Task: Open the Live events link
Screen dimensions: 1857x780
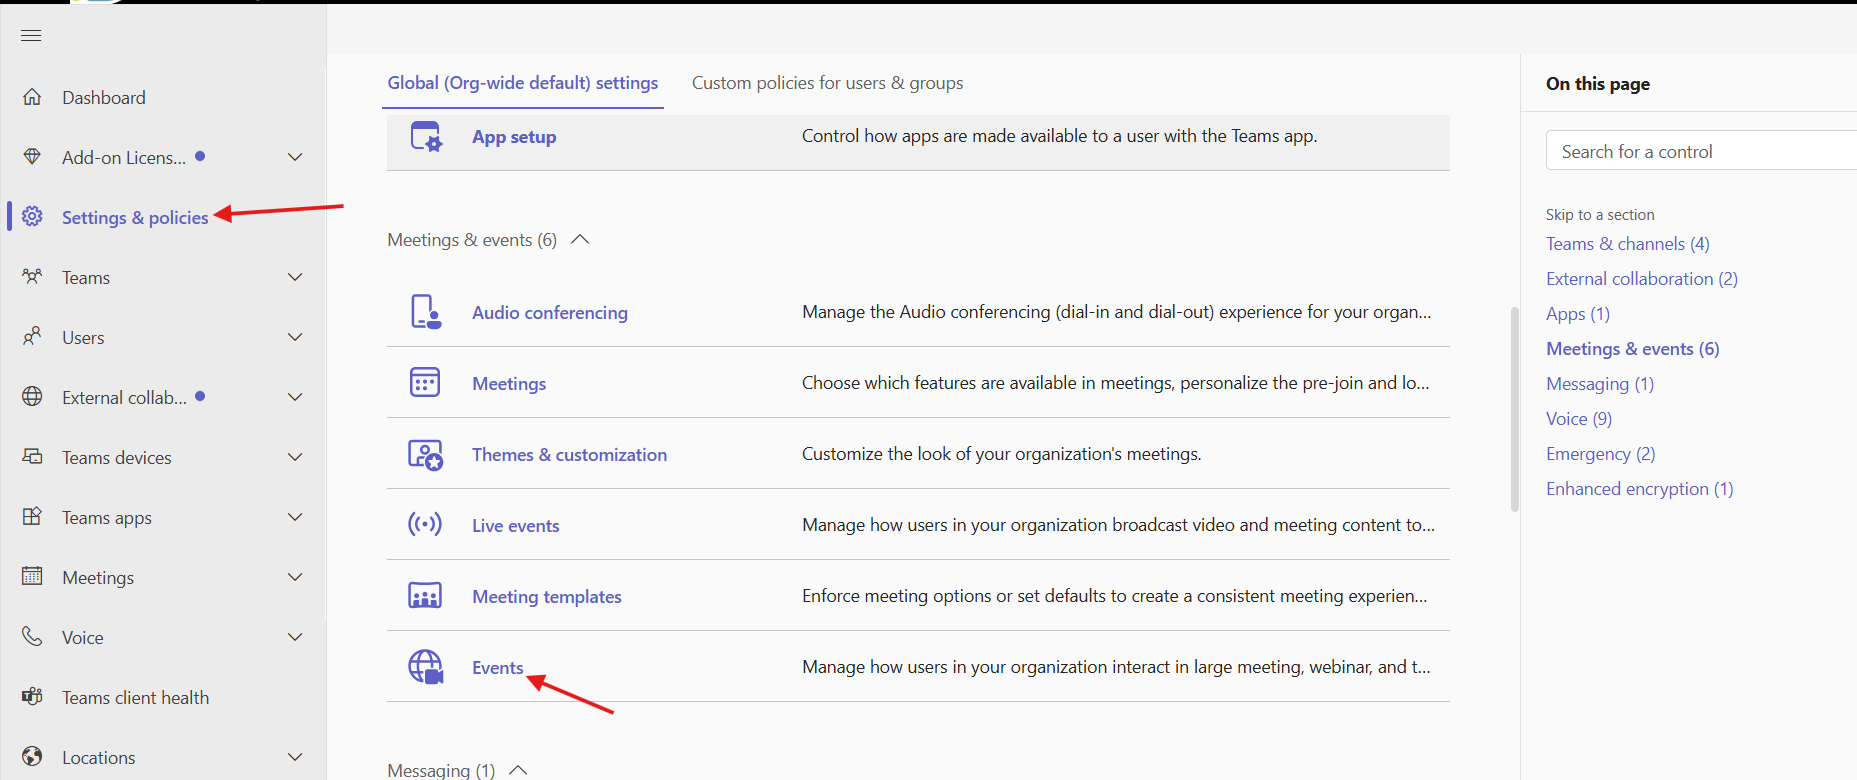Action: coord(516,526)
